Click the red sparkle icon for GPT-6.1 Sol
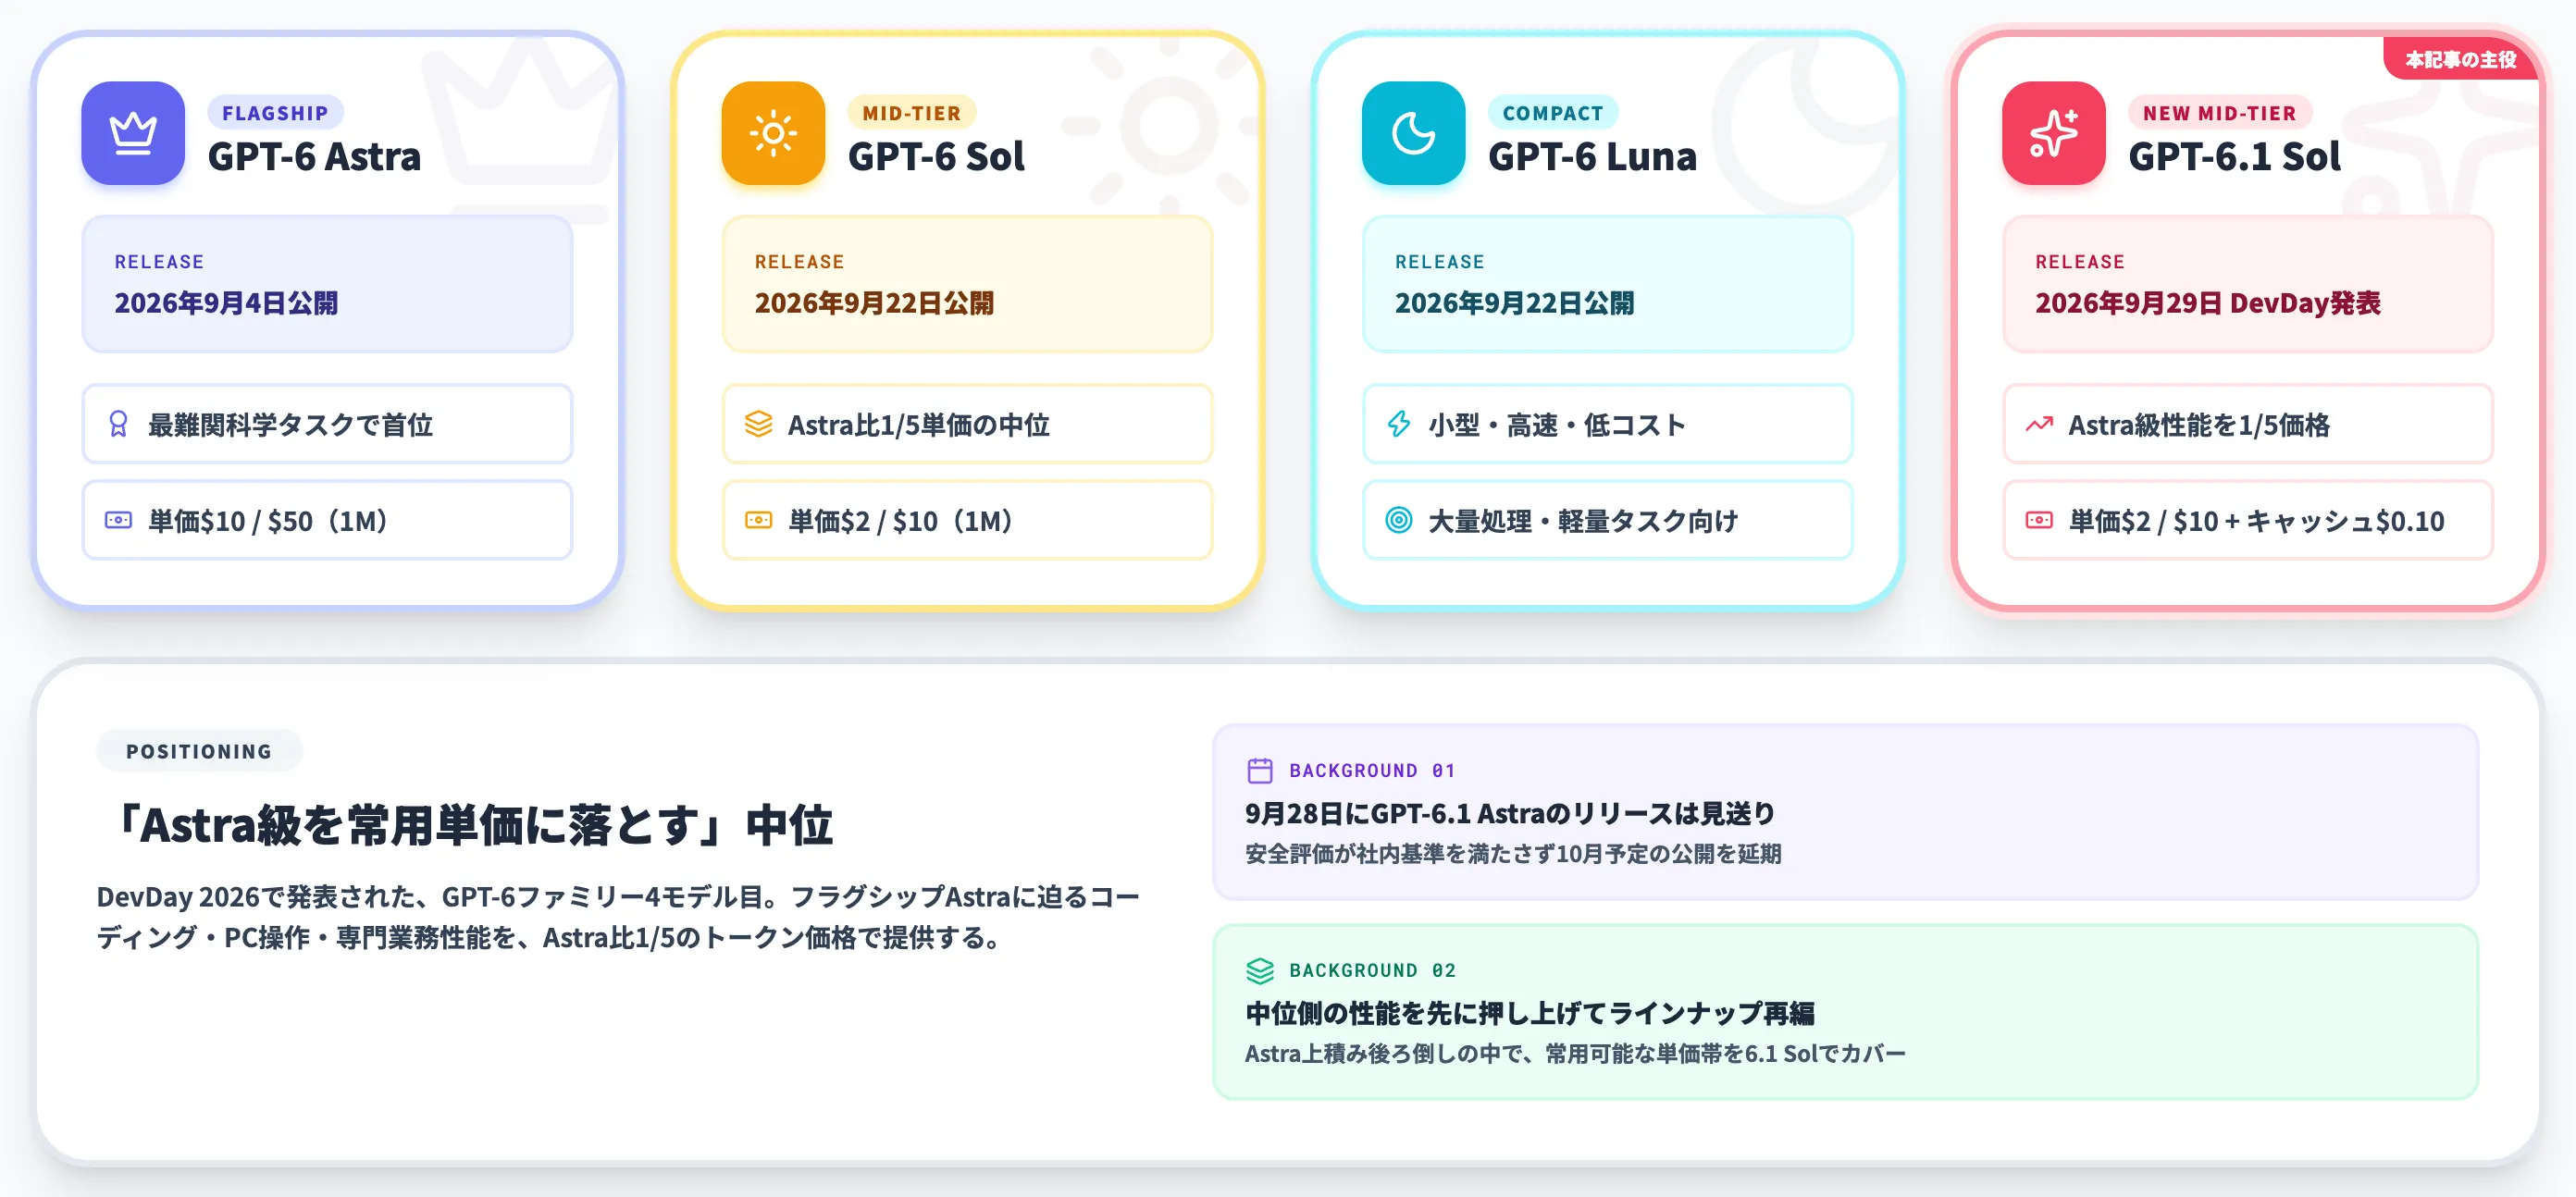Viewport: 2576px width, 1197px height. [x=2053, y=133]
